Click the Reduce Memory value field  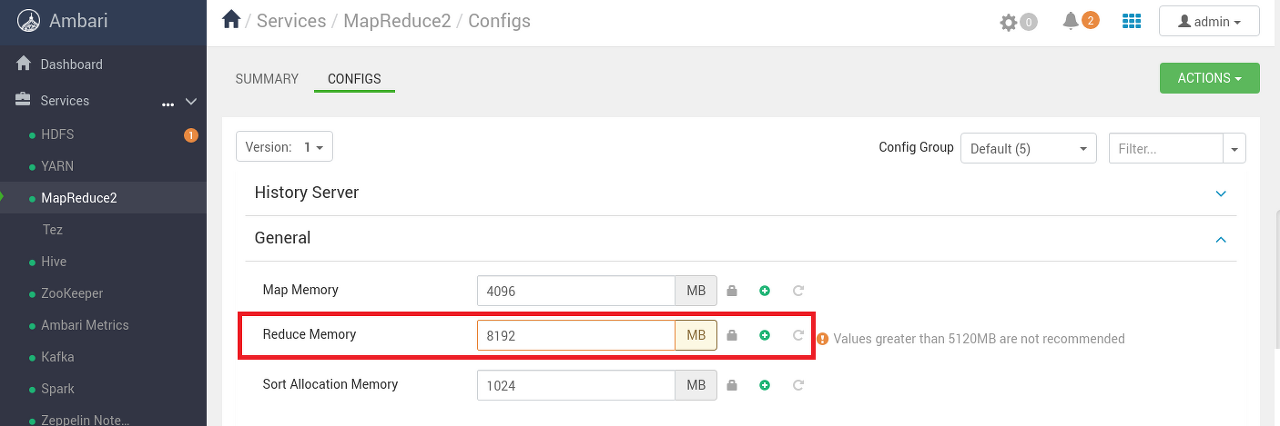tap(577, 336)
